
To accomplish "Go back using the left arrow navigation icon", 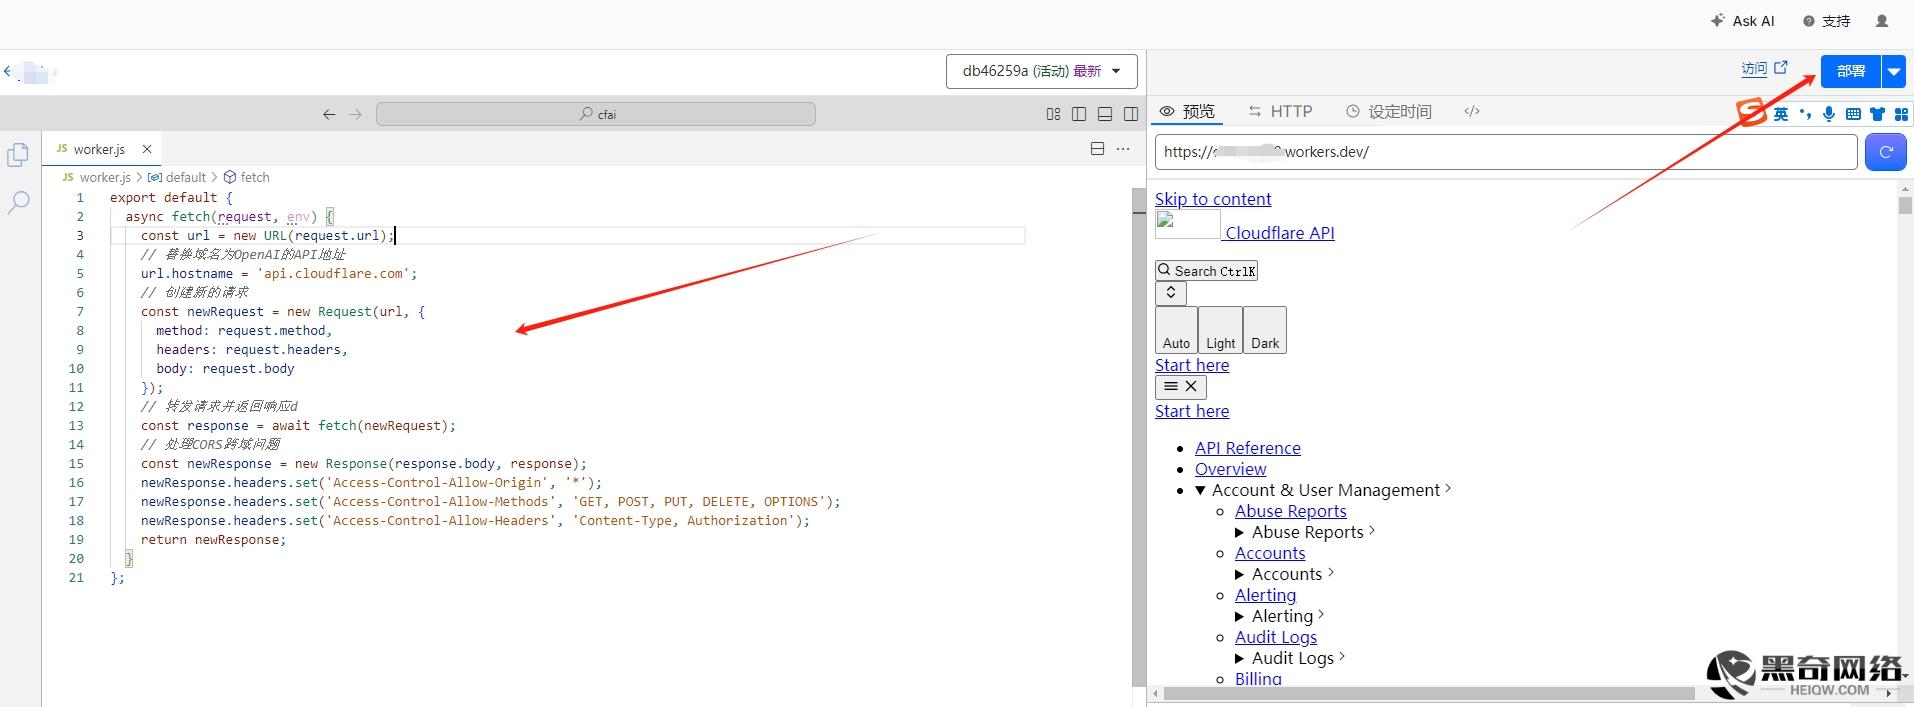I will click(329, 114).
